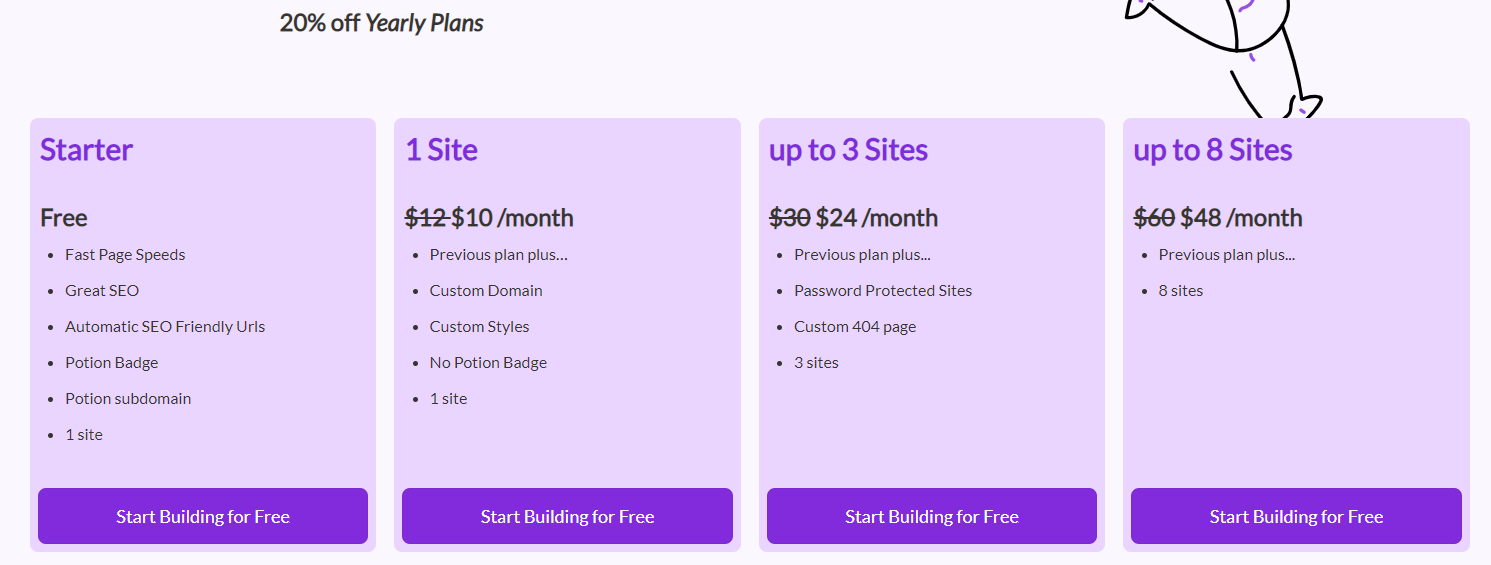Viewport: 1491px width, 565px height.
Task: Click the $10 /month price text
Action: click(x=512, y=217)
